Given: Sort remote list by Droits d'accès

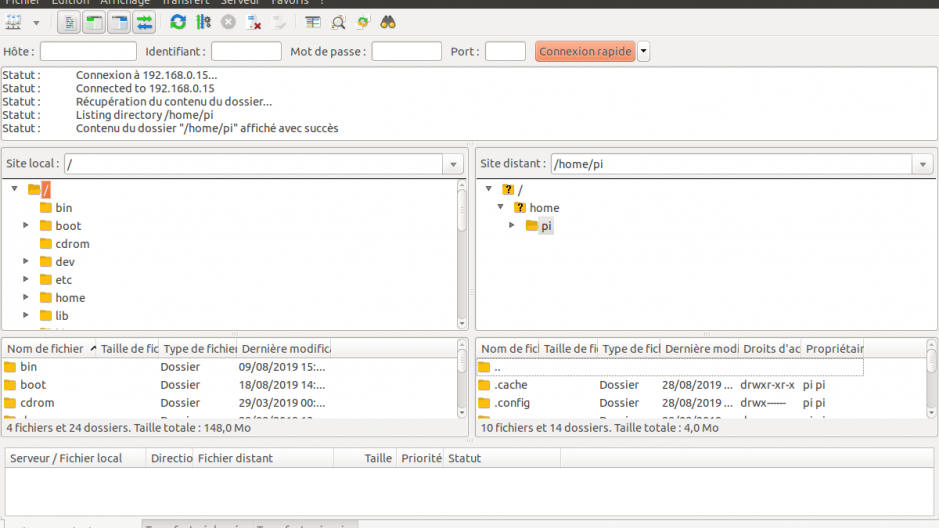Looking at the screenshot, I should click(x=770, y=348).
